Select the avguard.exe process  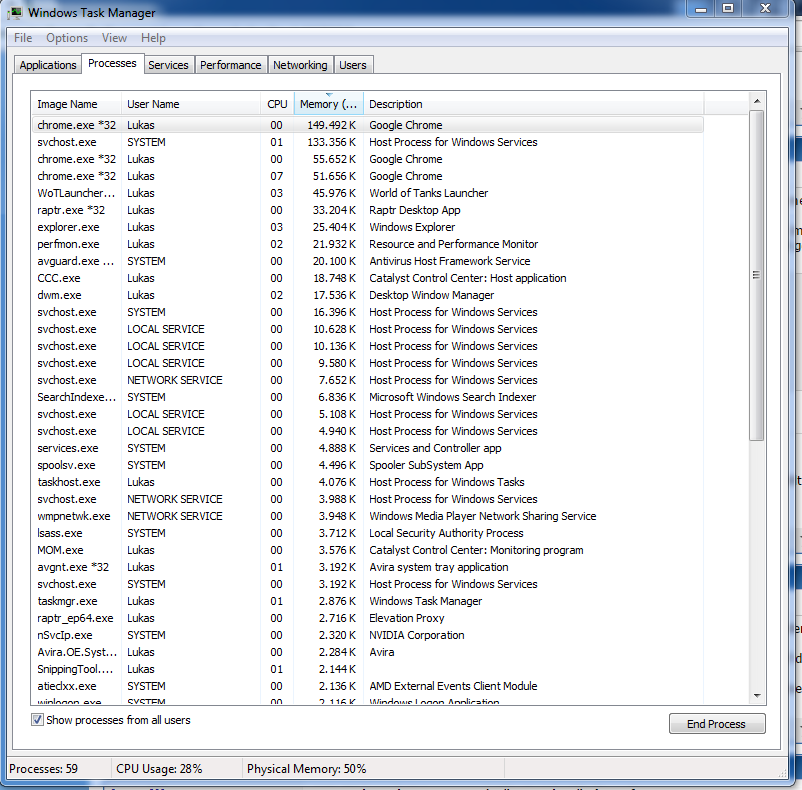[x=368, y=261]
